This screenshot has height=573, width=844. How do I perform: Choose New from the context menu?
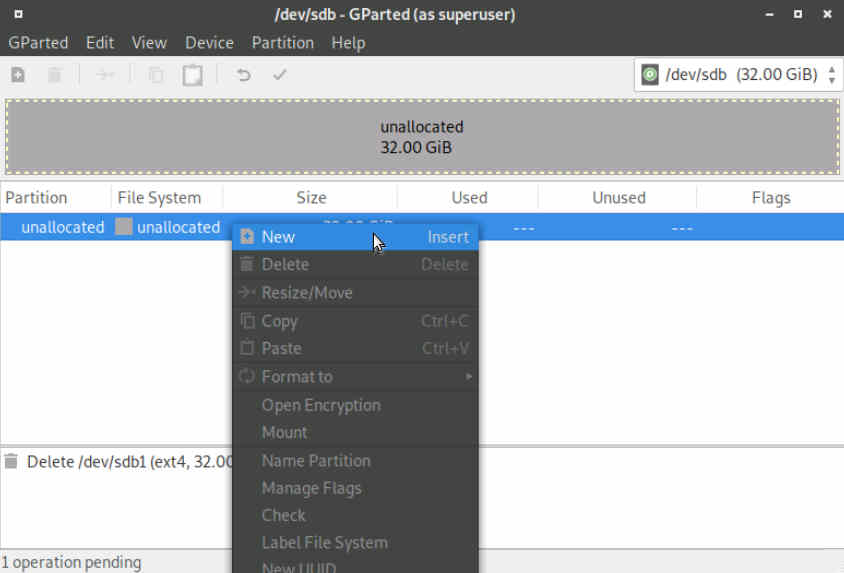[x=355, y=237]
